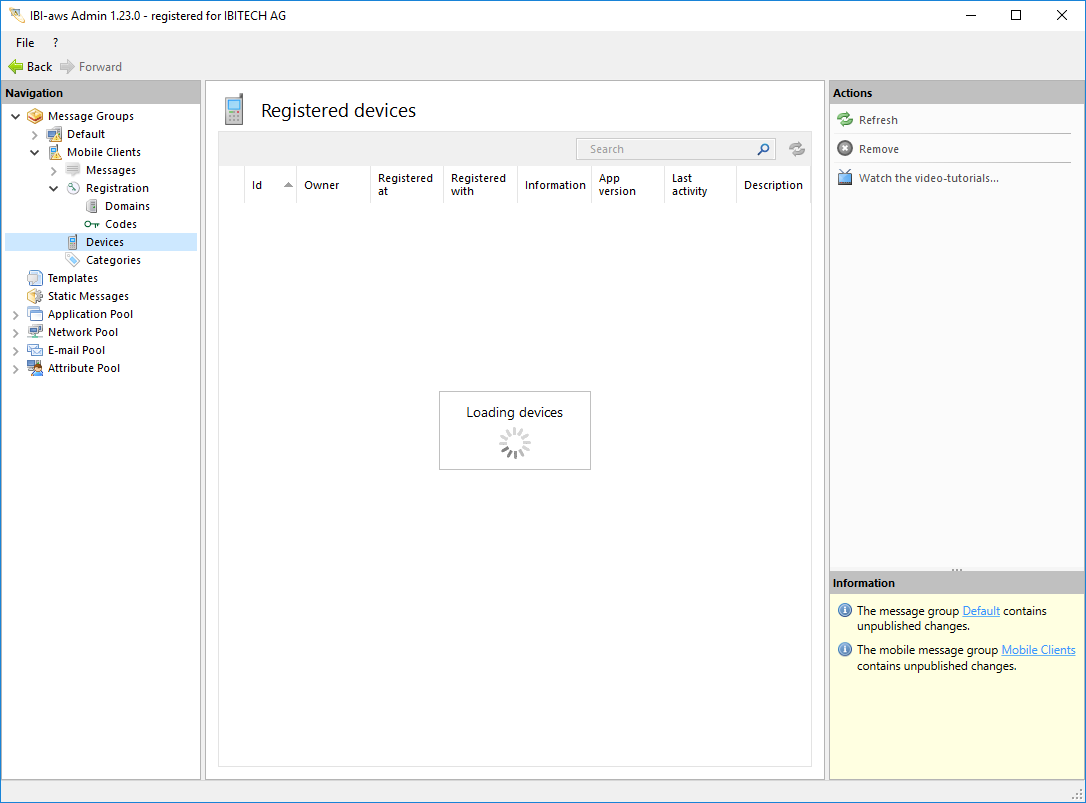Click the video-tutorials TV icon

[845, 178]
